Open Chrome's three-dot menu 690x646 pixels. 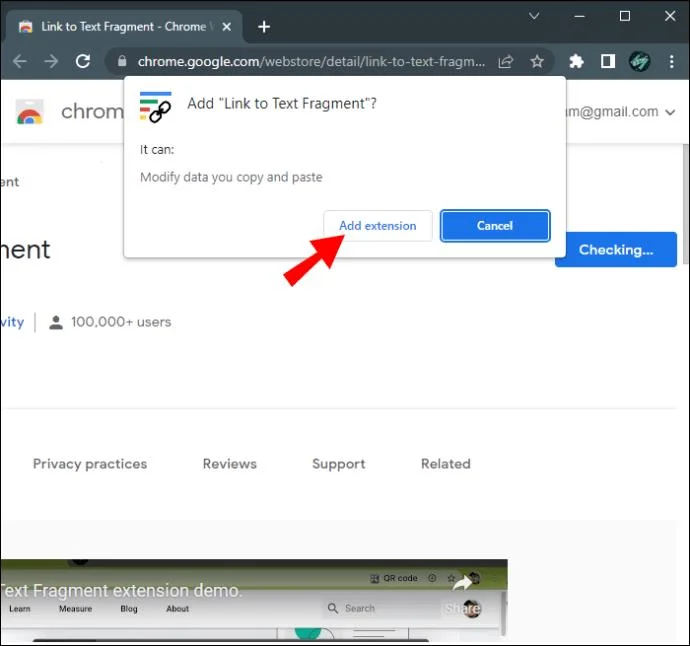pos(672,61)
